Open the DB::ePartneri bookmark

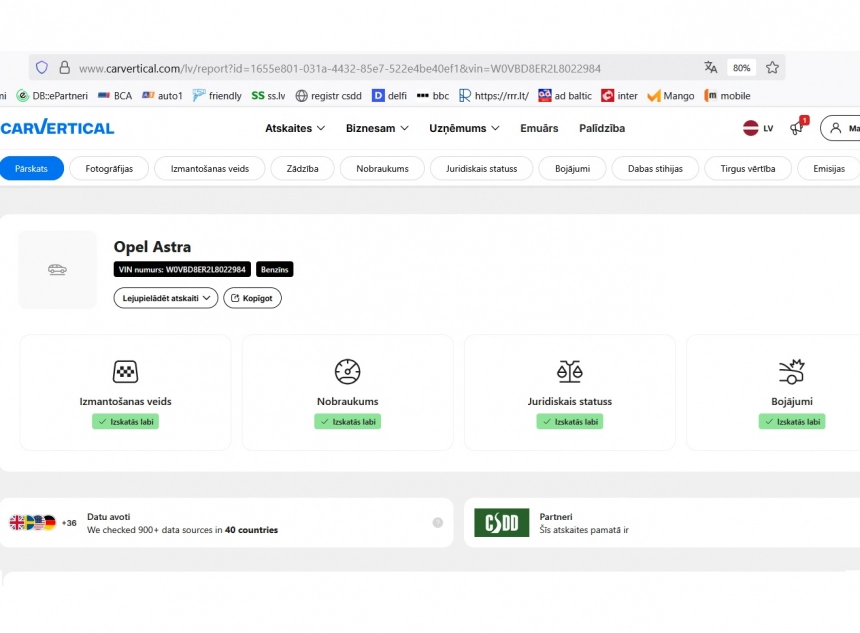(x=52, y=96)
